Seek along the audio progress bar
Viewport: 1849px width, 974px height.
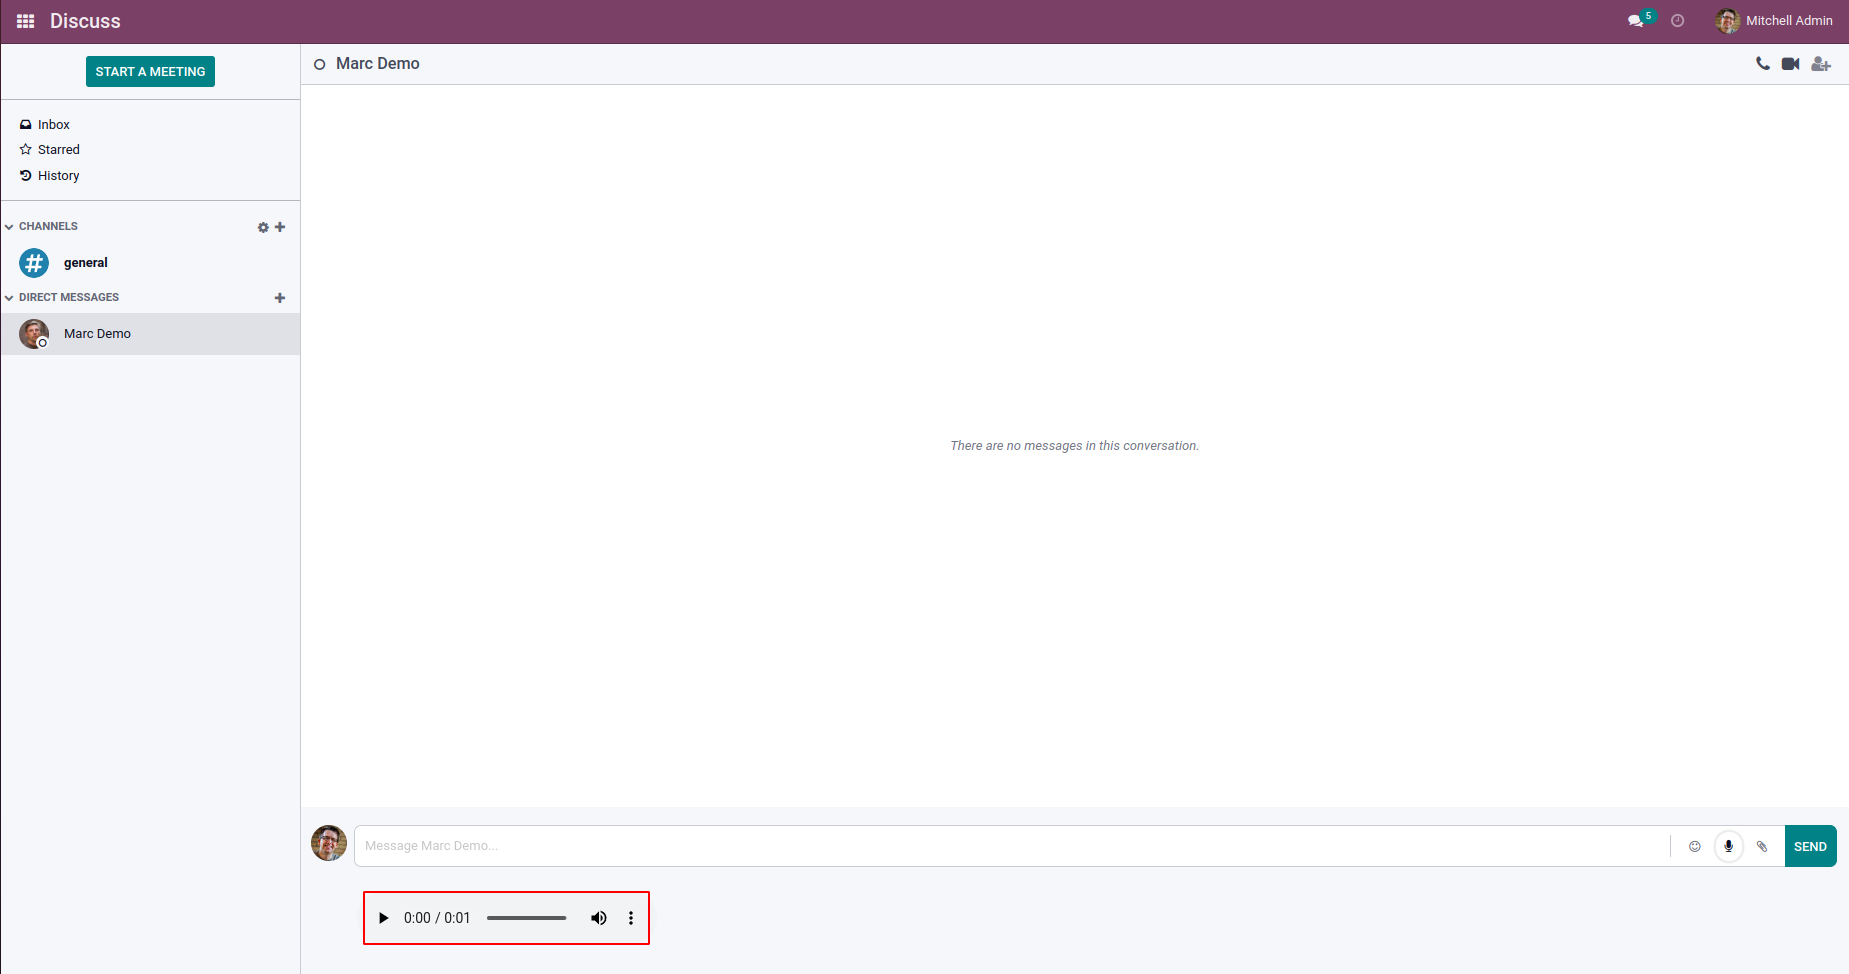pos(527,918)
